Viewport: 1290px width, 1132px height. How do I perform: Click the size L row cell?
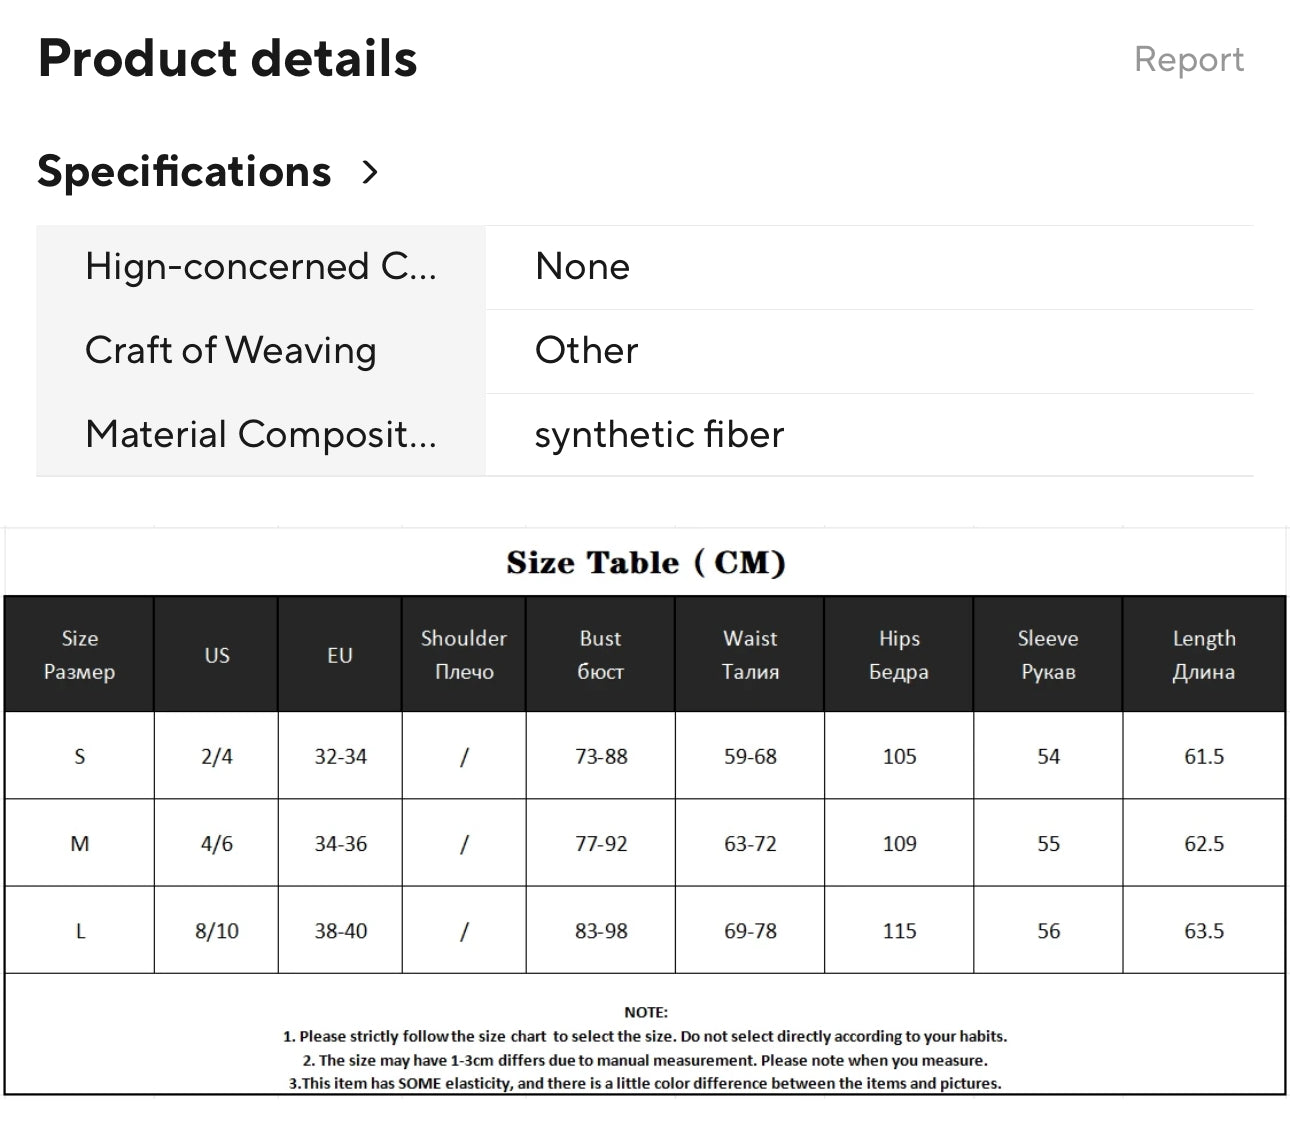80,931
